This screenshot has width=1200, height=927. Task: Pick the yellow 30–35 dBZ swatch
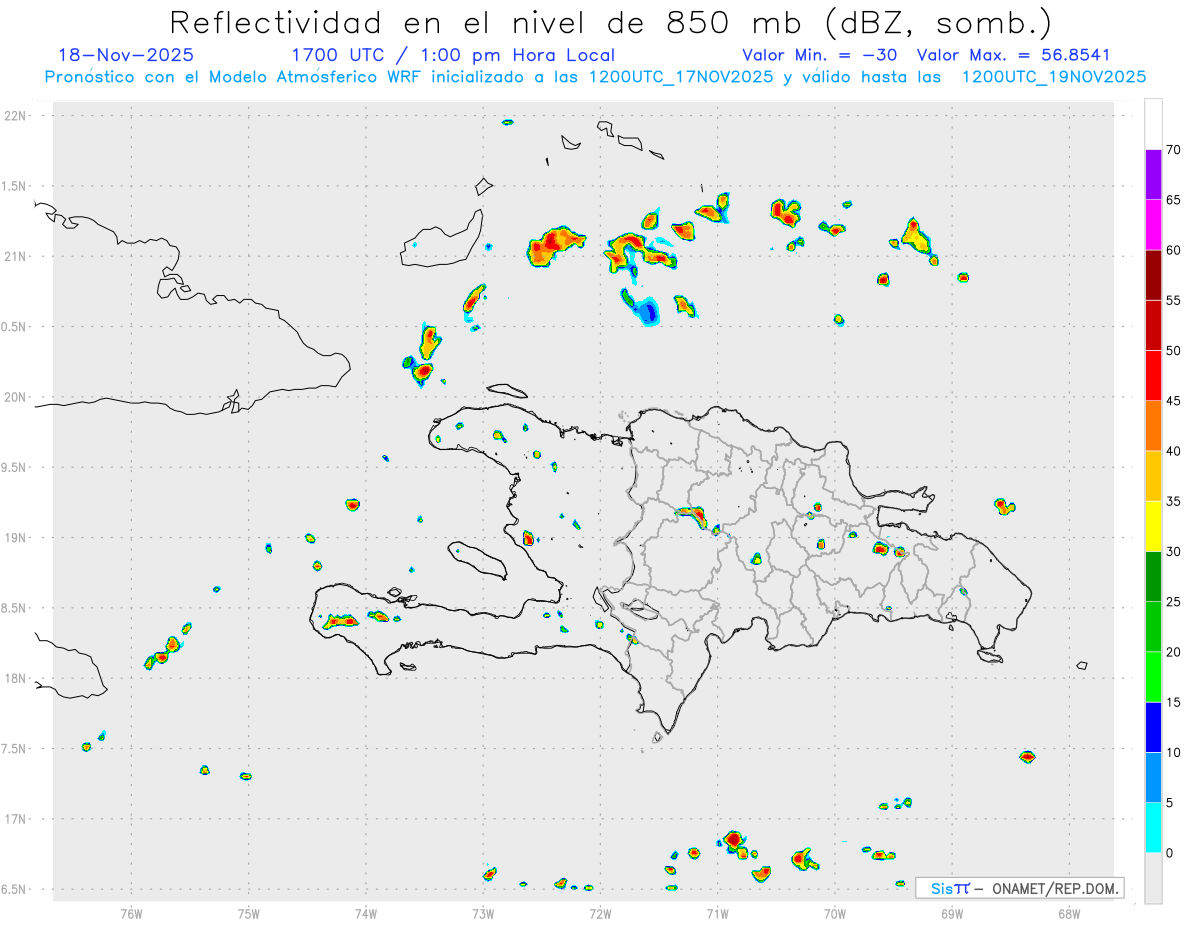click(x=1153, y=527)
